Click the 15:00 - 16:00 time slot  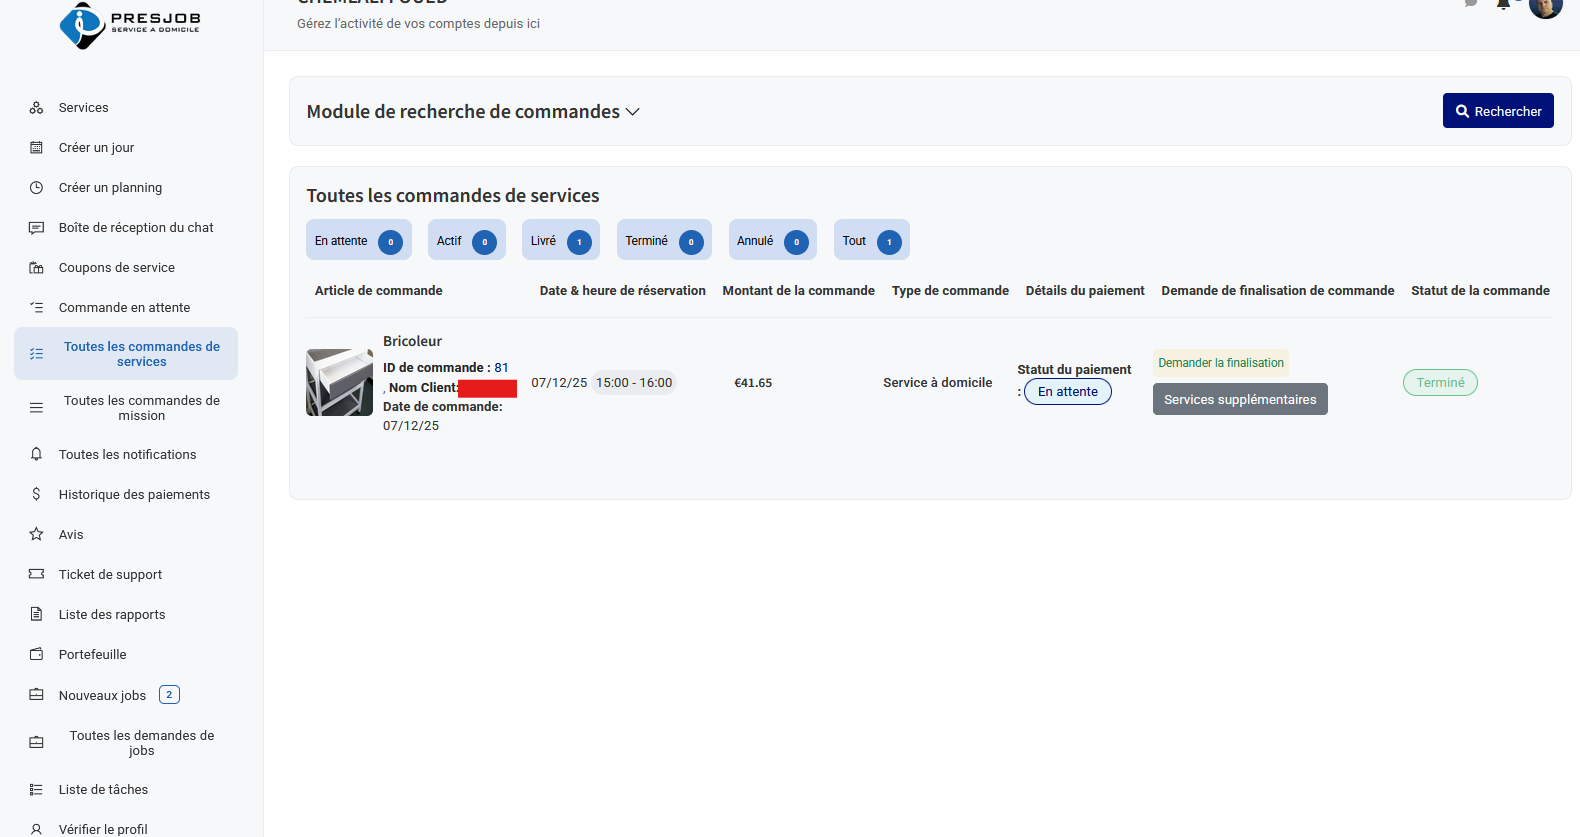634,383
